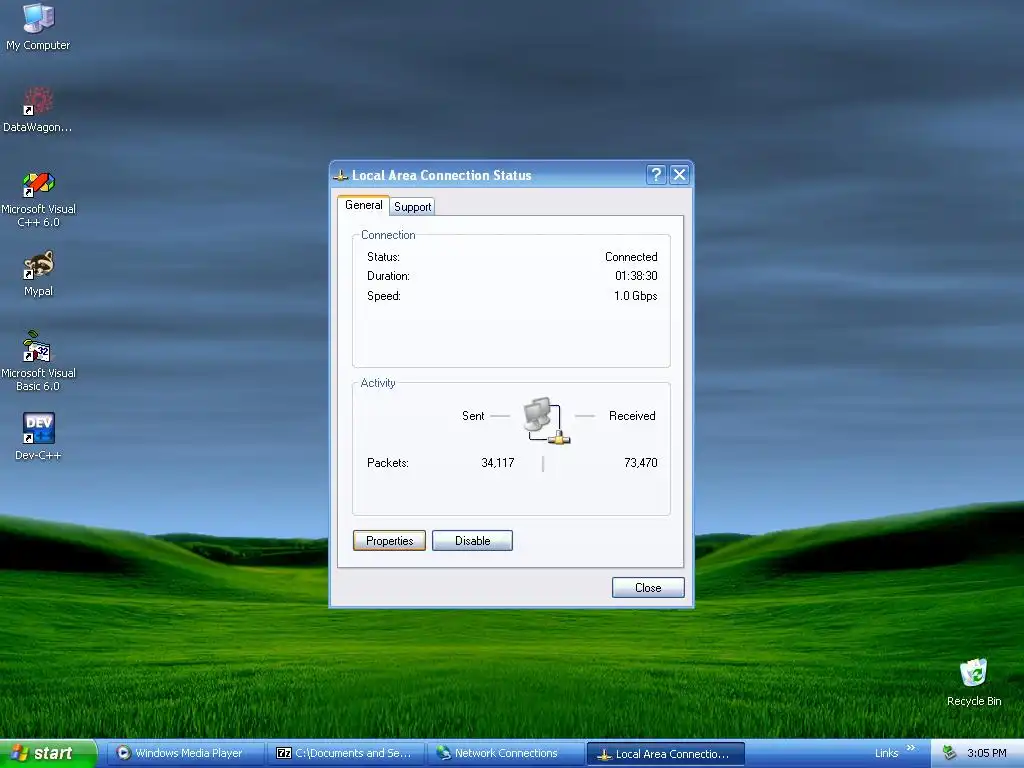The image size is (1024, 768).
Task: Close the dialog with the title bar X
Action: click(x=679, y=174)
